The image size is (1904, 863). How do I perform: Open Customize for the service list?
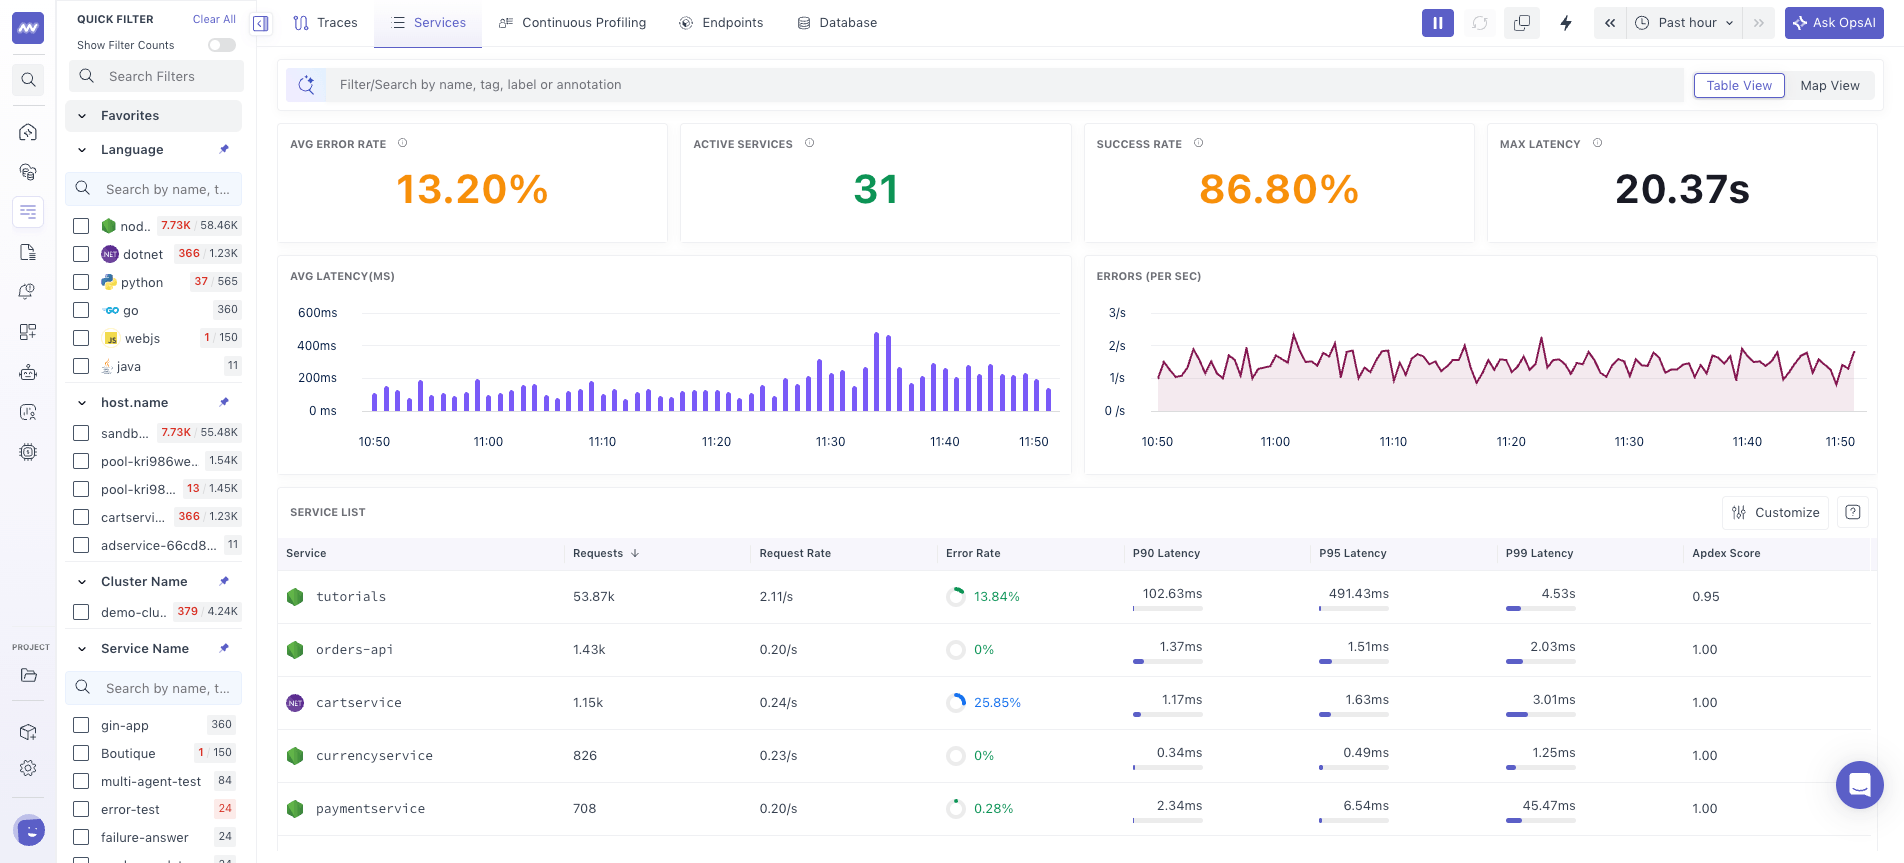point(1775,512)
